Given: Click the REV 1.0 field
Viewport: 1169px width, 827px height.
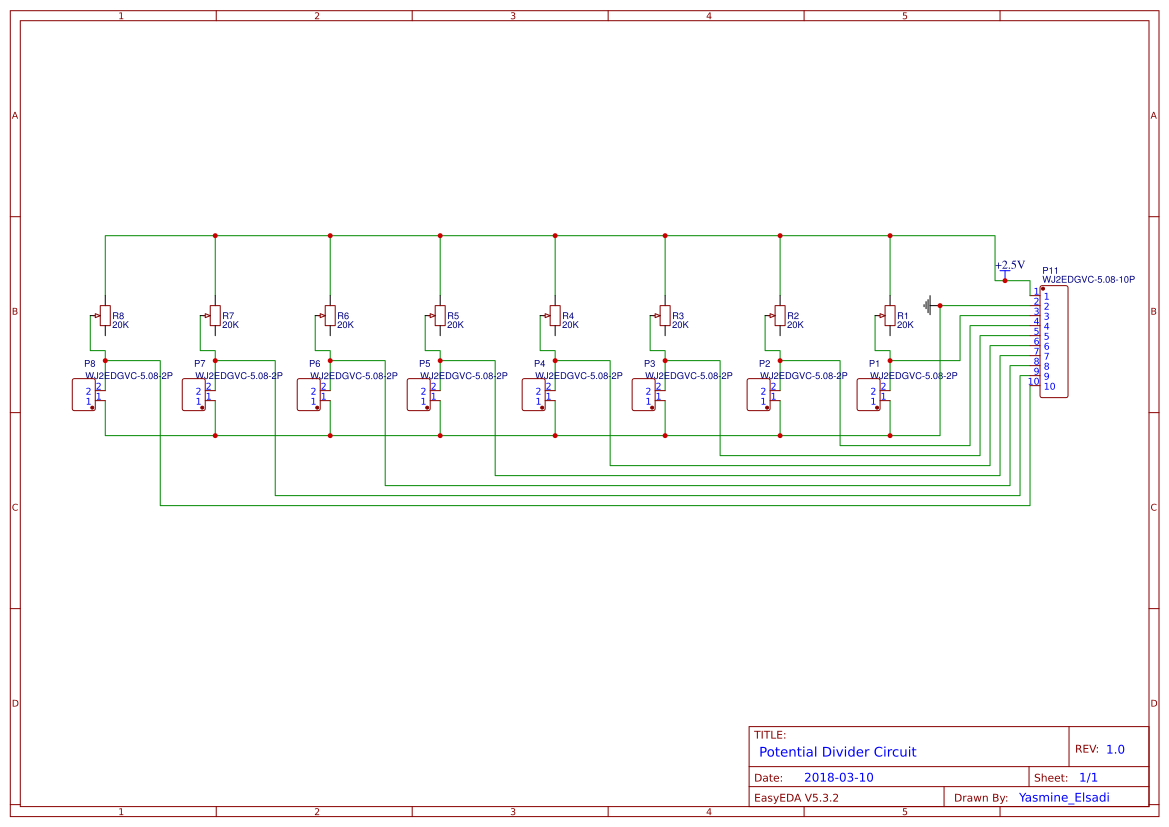Looking at the screenshot, I should point(1104,747).
